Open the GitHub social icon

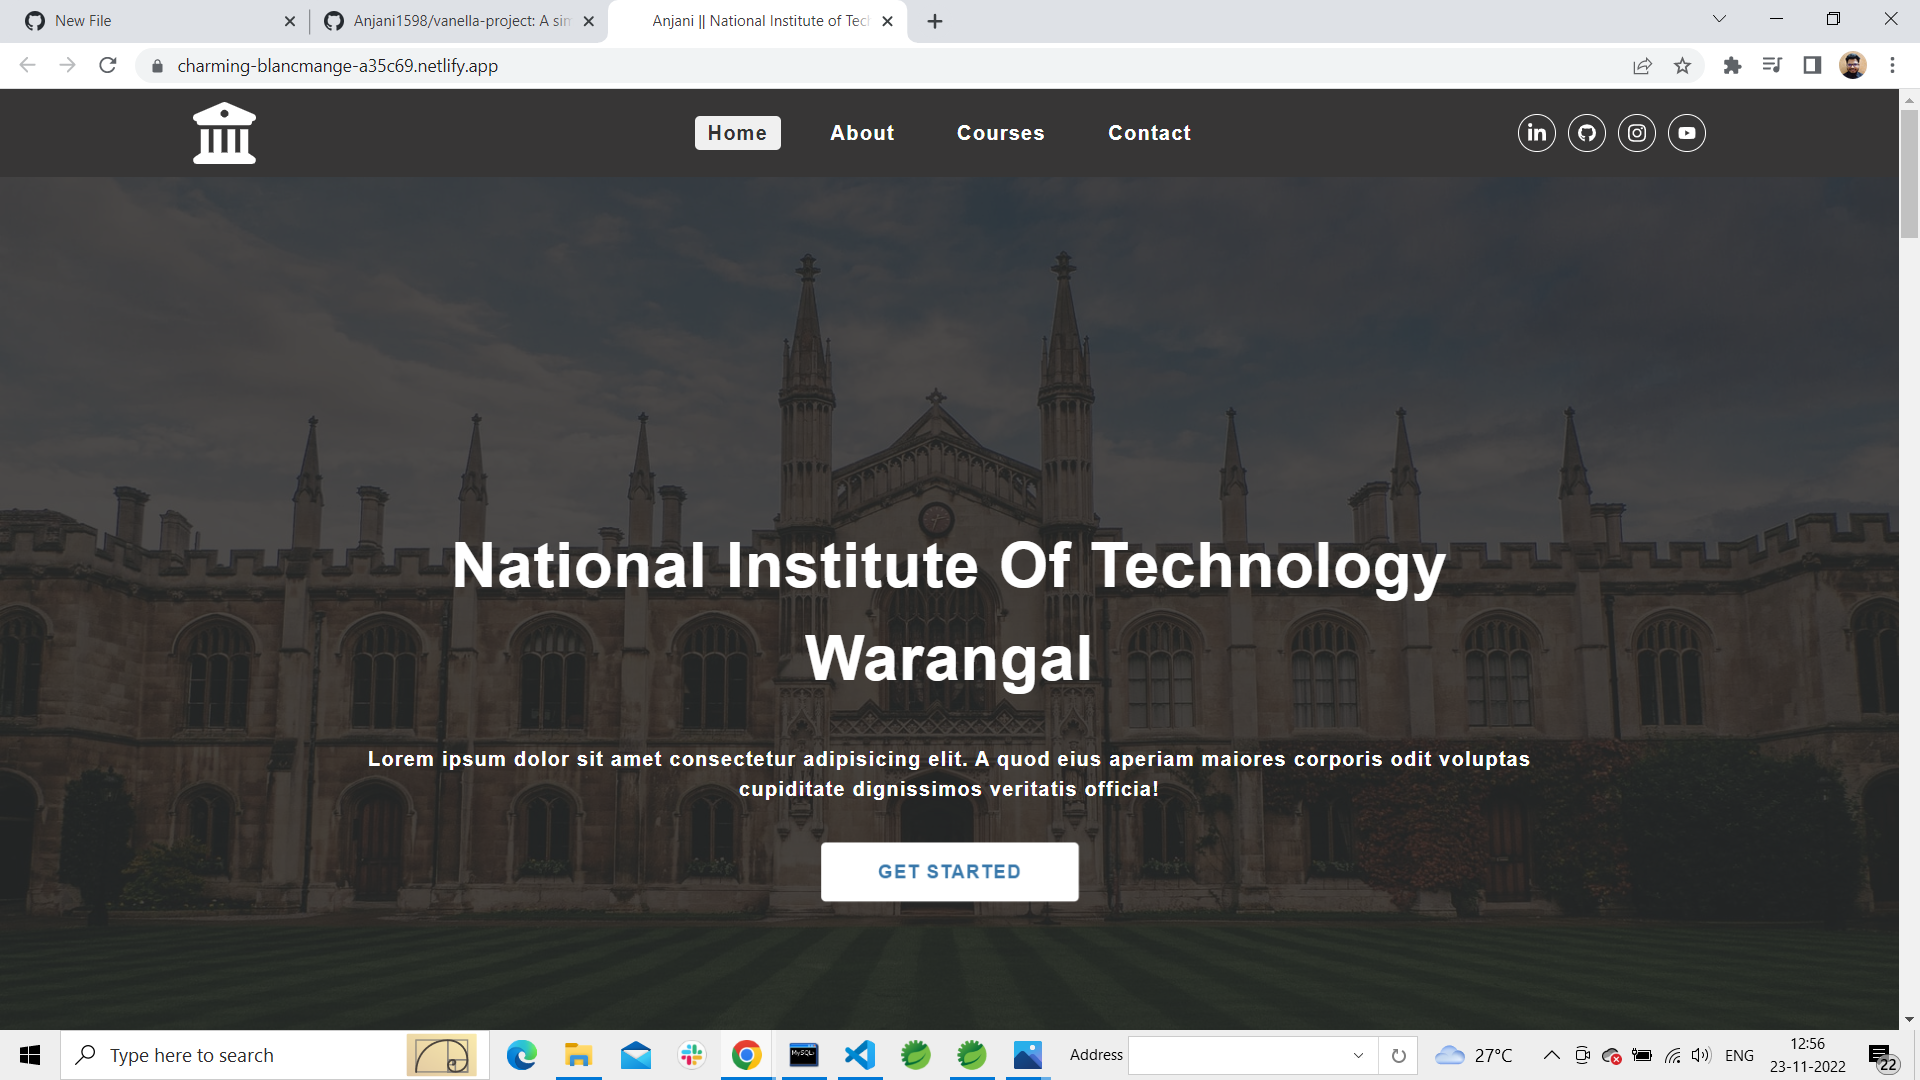point(1586,133)
